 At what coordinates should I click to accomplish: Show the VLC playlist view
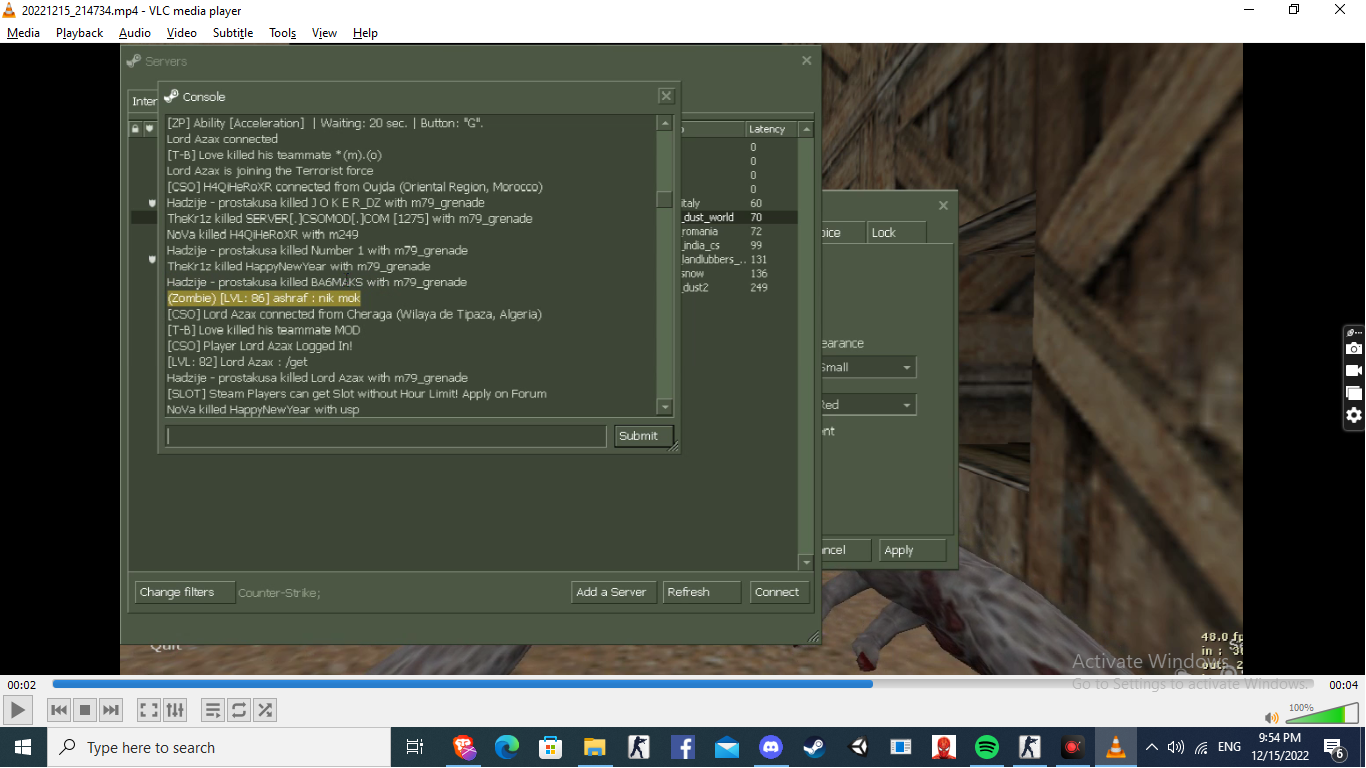213,710
